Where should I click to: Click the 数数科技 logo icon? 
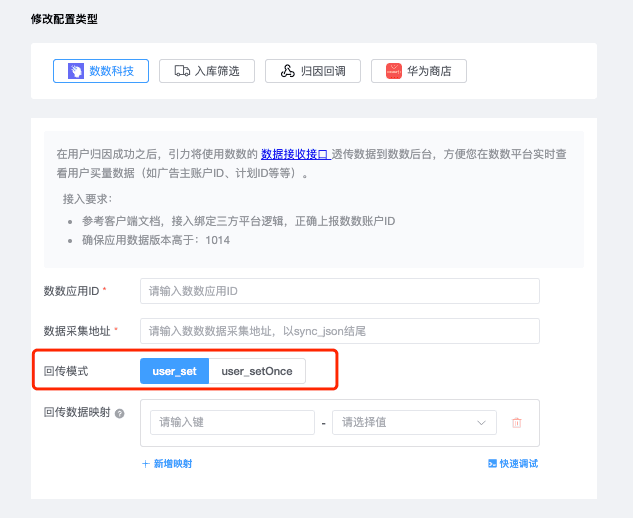tap(75, 71)
